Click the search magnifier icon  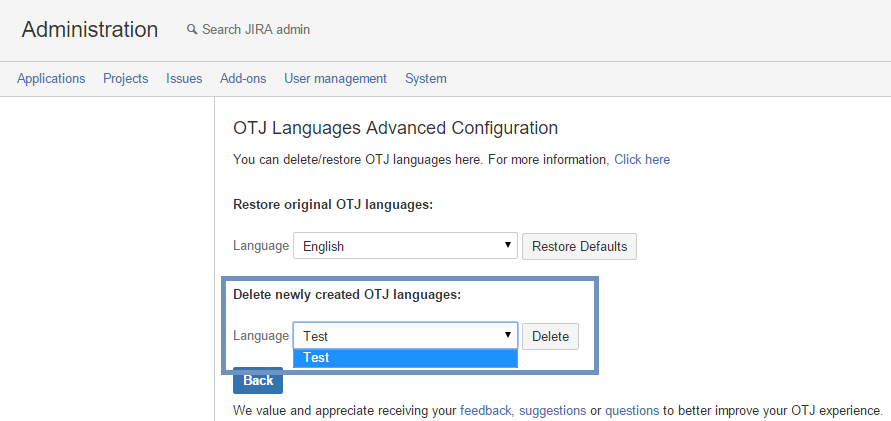(191, 30)
